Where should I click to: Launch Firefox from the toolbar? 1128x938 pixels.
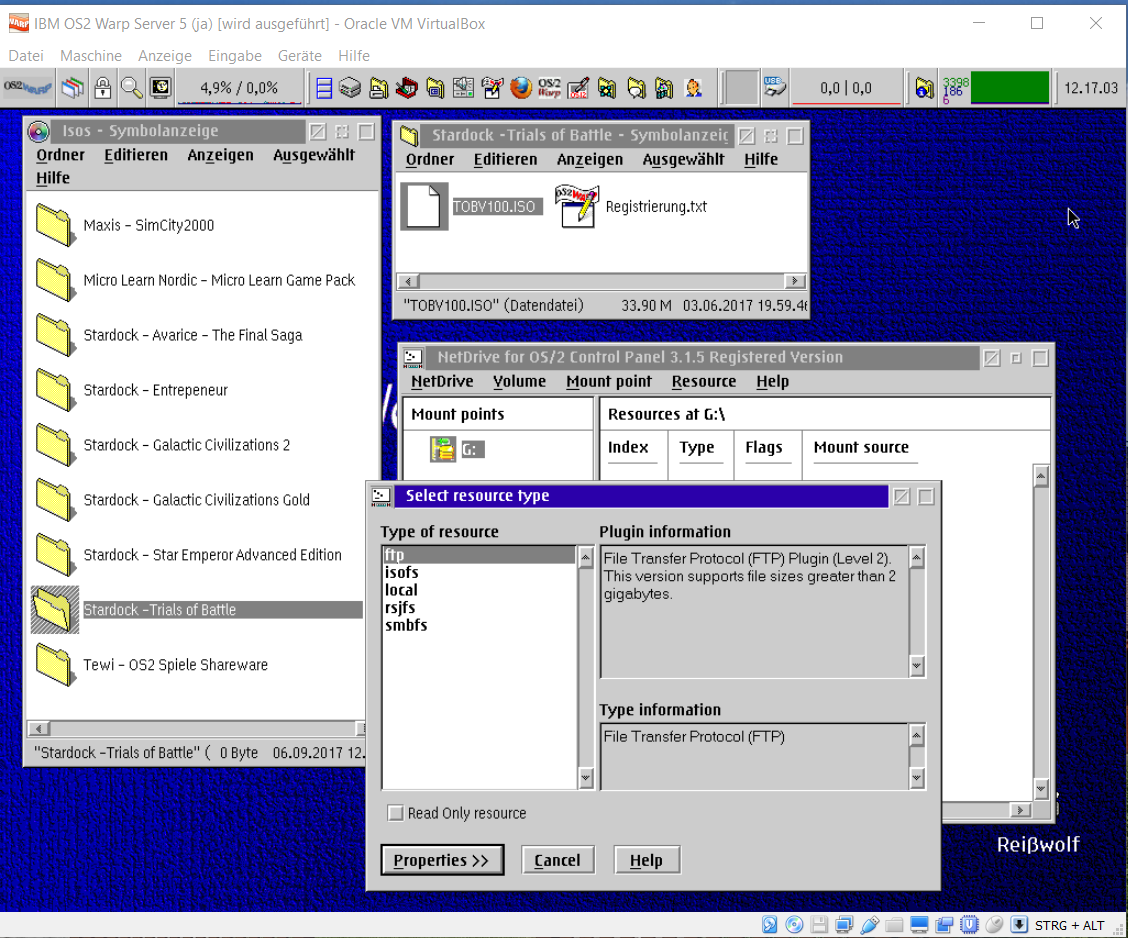521,88
